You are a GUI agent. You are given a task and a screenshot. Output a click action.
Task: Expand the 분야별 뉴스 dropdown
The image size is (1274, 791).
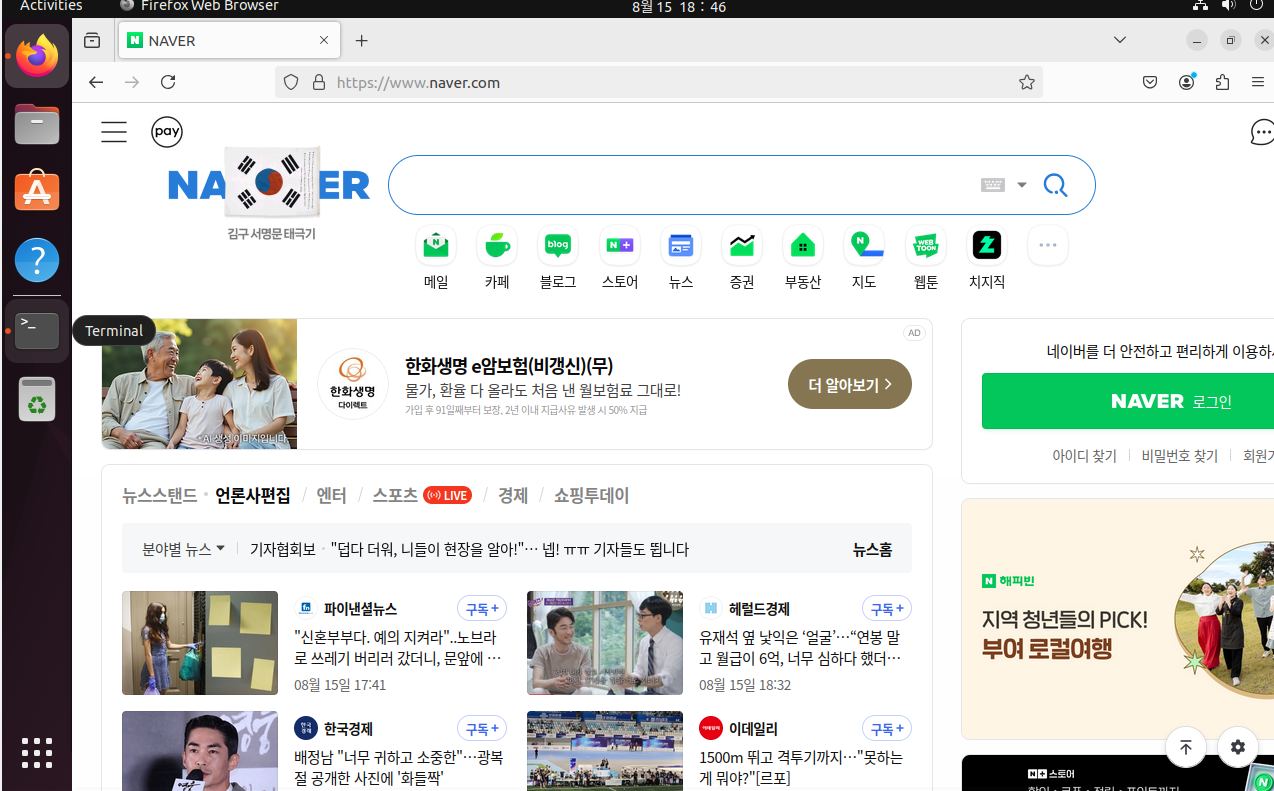183,549
